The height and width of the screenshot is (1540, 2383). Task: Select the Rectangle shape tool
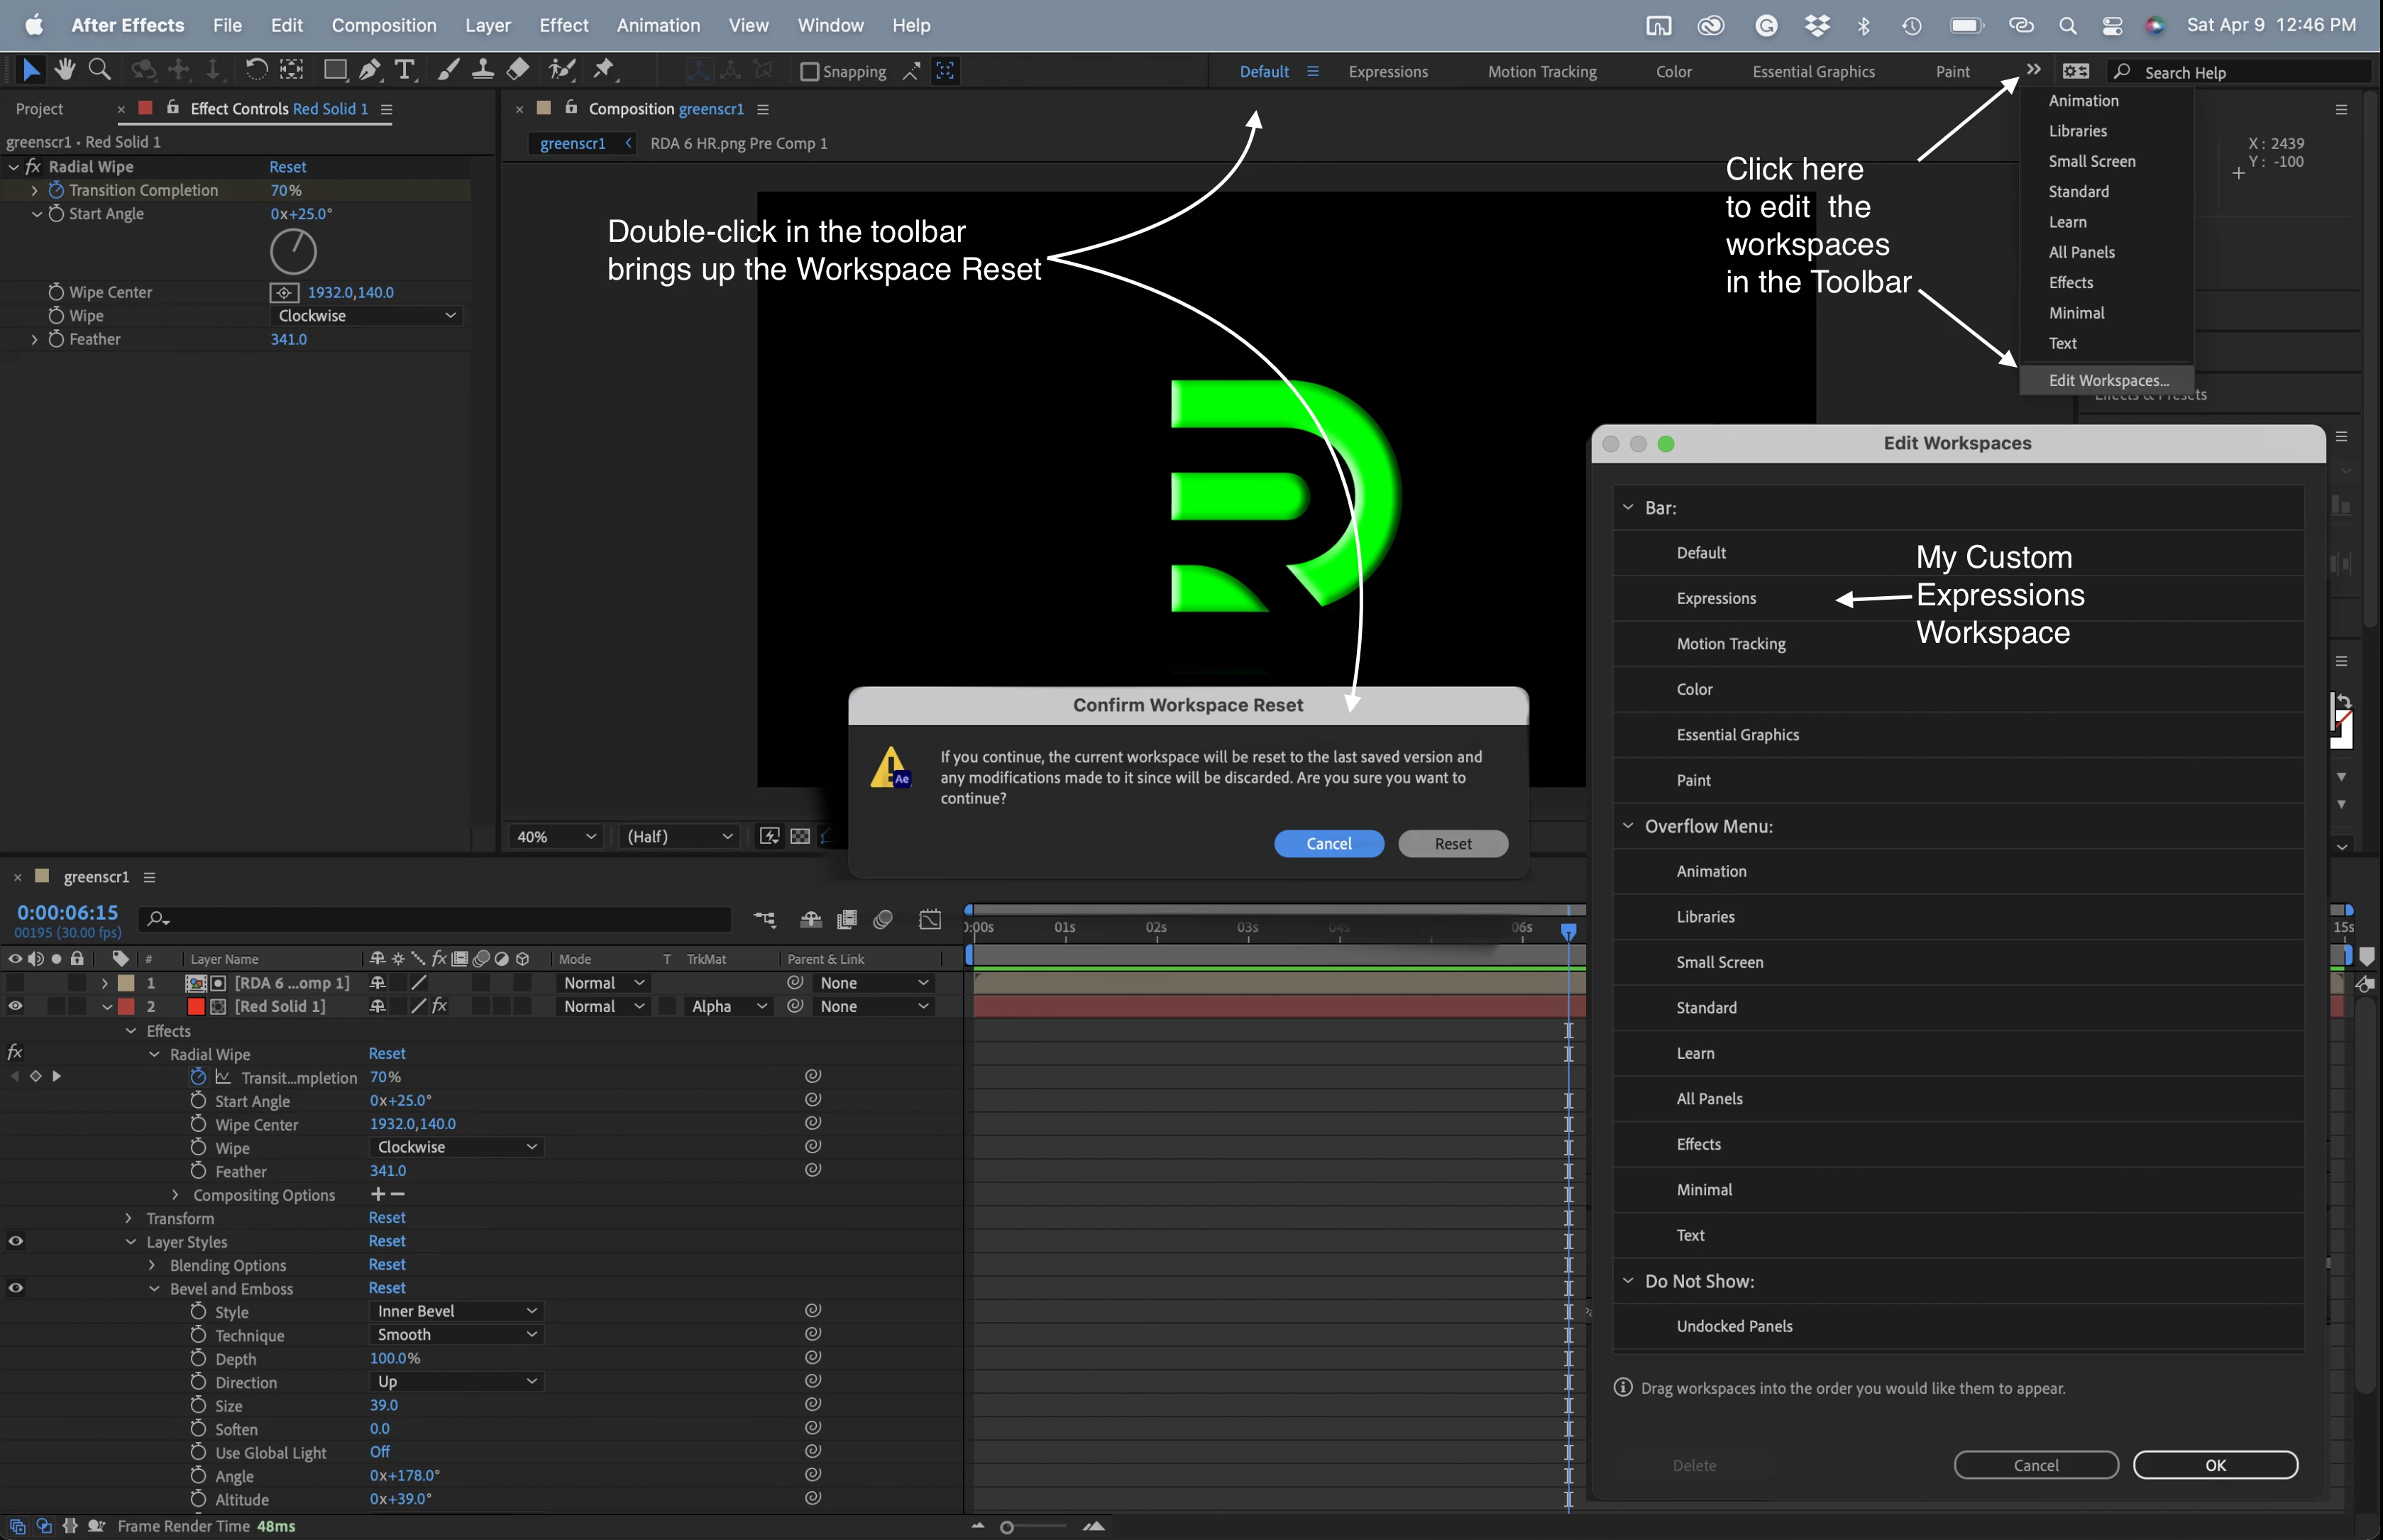pos(335,69)
